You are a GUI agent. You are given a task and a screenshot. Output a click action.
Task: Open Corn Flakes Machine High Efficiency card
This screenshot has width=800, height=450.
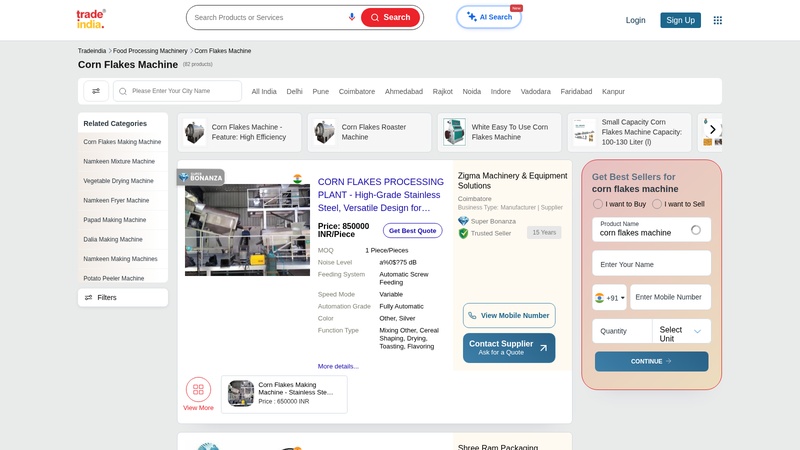(x=239, y=132)
